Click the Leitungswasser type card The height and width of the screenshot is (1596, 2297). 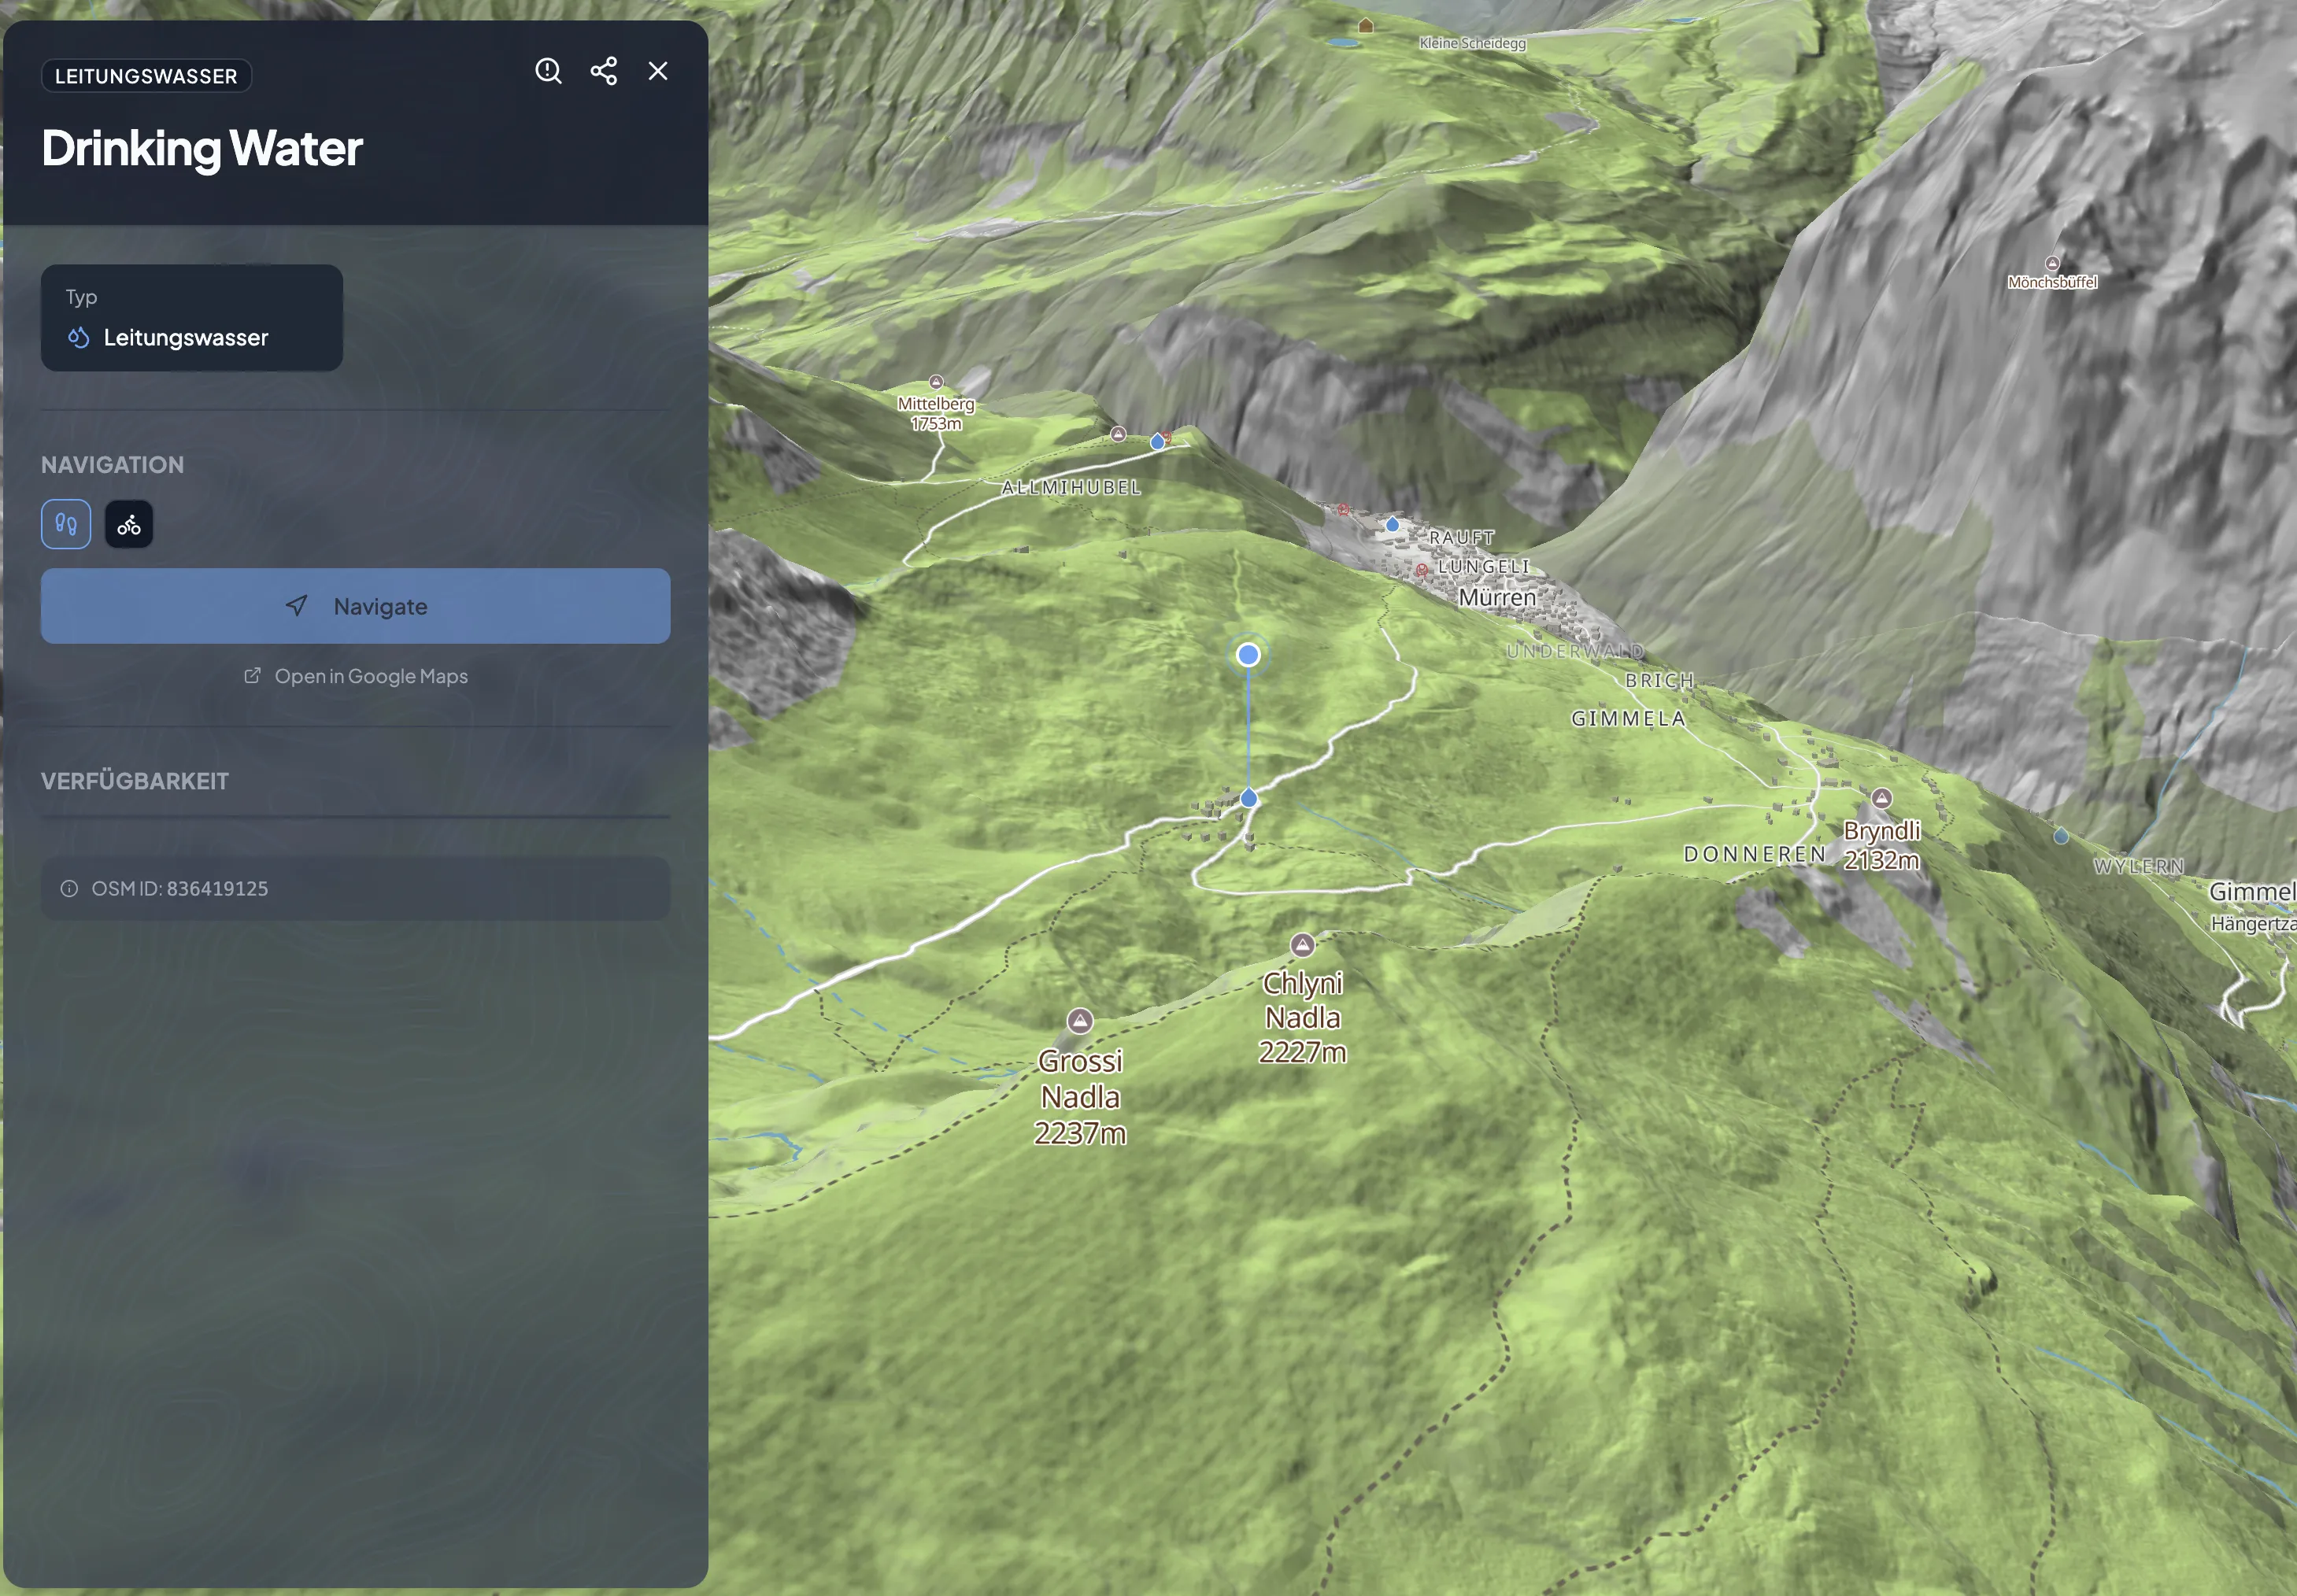coord(192,318)
